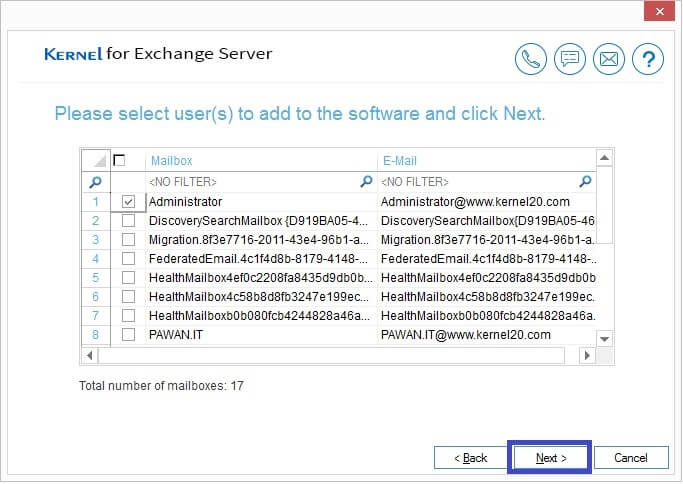683x484 pixels.
Task: Check the HealthMailbox4ef0c2208 checkbox
Action: (x=128, y=278)
